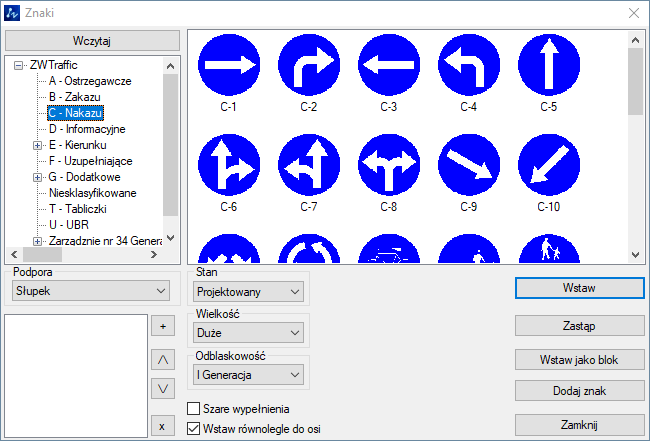Screen dimensions: 650x441
Task: Choose the C-4 turn left sign
Action: (468, 63)
